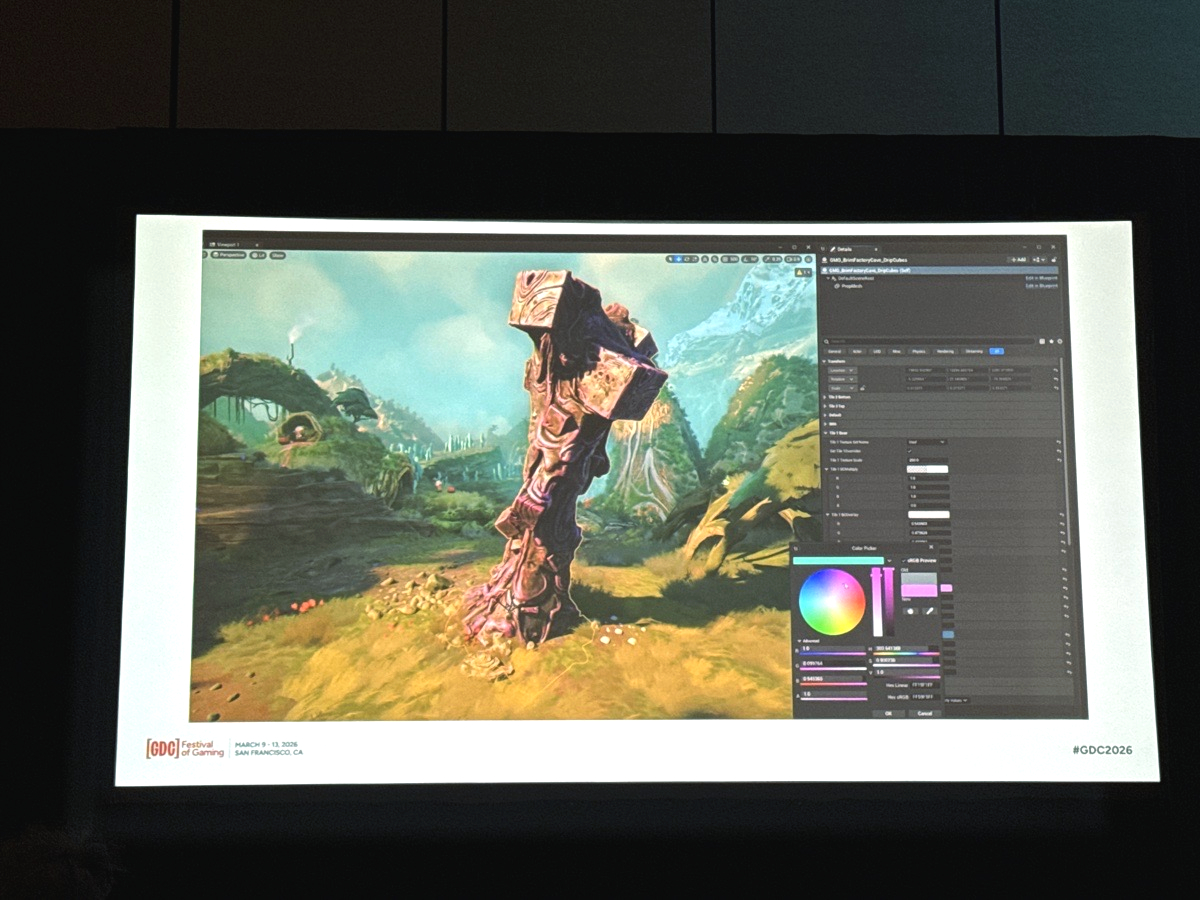Viewport: 1200px width, 900px height.
Task: Switch to the Rendering filter tab
Action: (945, 351)
